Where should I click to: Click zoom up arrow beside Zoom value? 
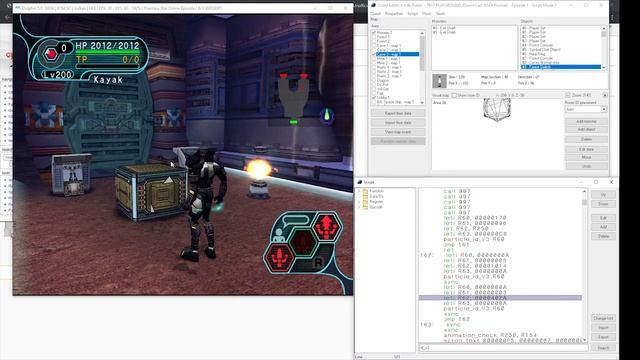pos(604,95)
